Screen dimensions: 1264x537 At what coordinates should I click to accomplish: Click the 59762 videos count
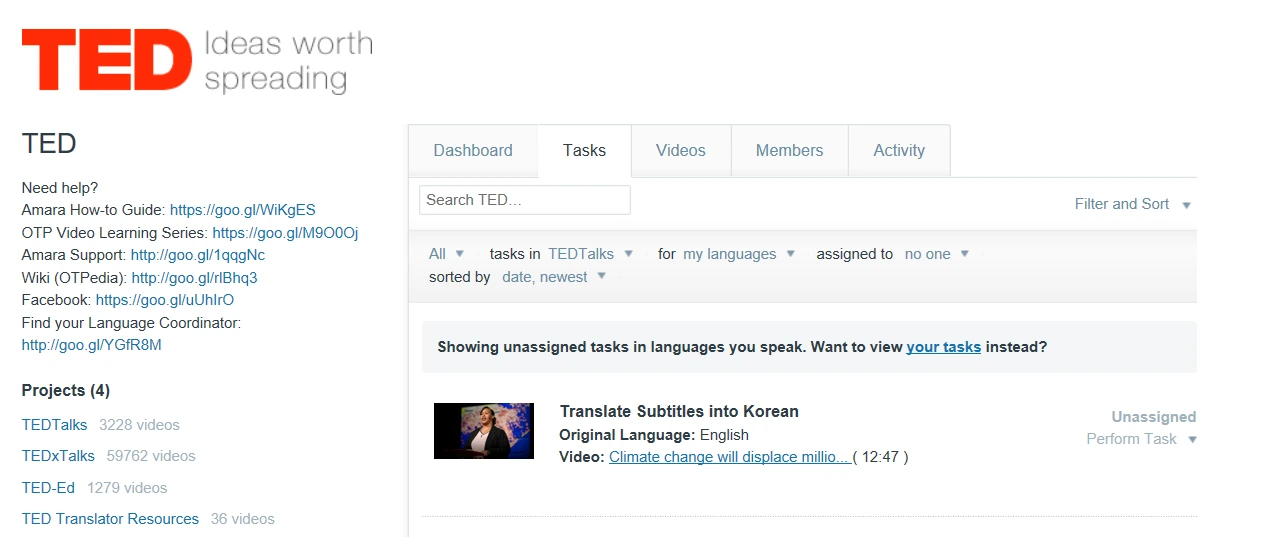point(151,456)
